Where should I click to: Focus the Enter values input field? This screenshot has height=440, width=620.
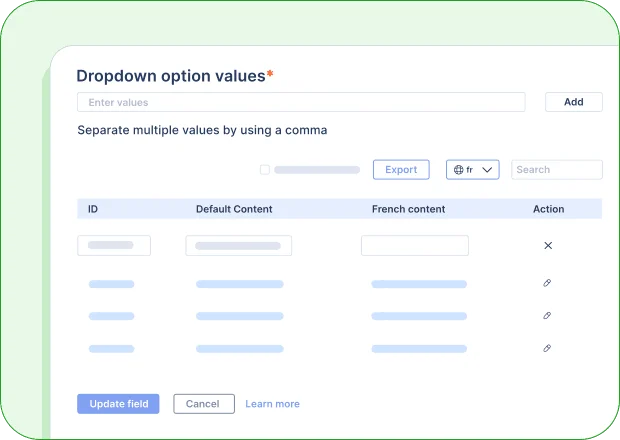(x=300, y=102)
